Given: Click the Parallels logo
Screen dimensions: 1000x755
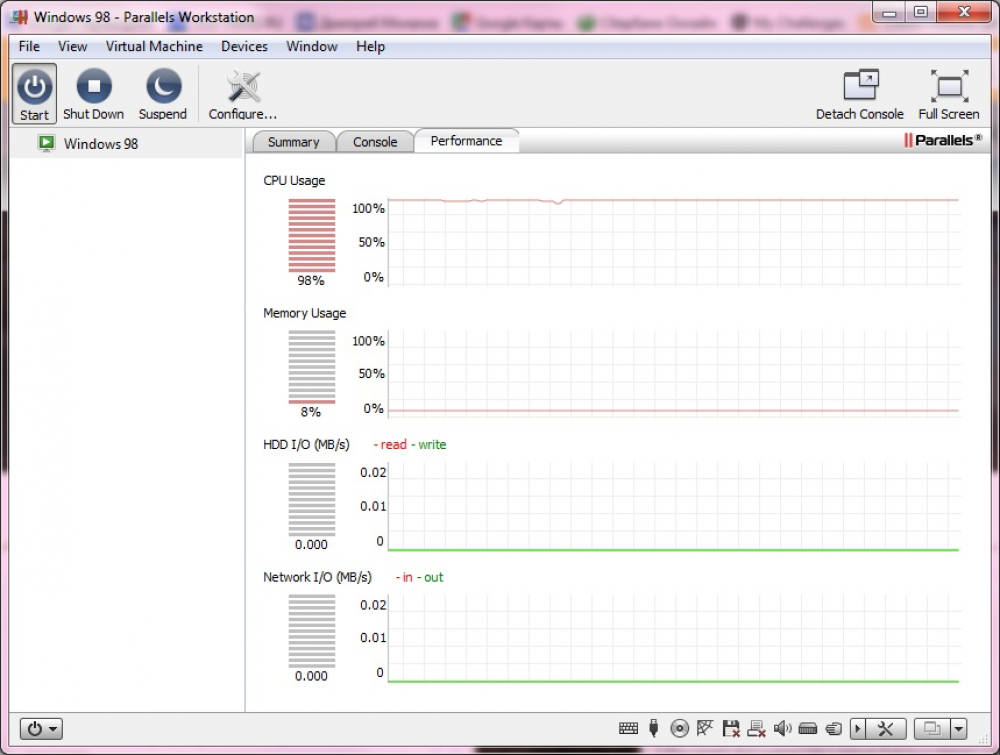Looking at the screenshot, I should (943, 140).
